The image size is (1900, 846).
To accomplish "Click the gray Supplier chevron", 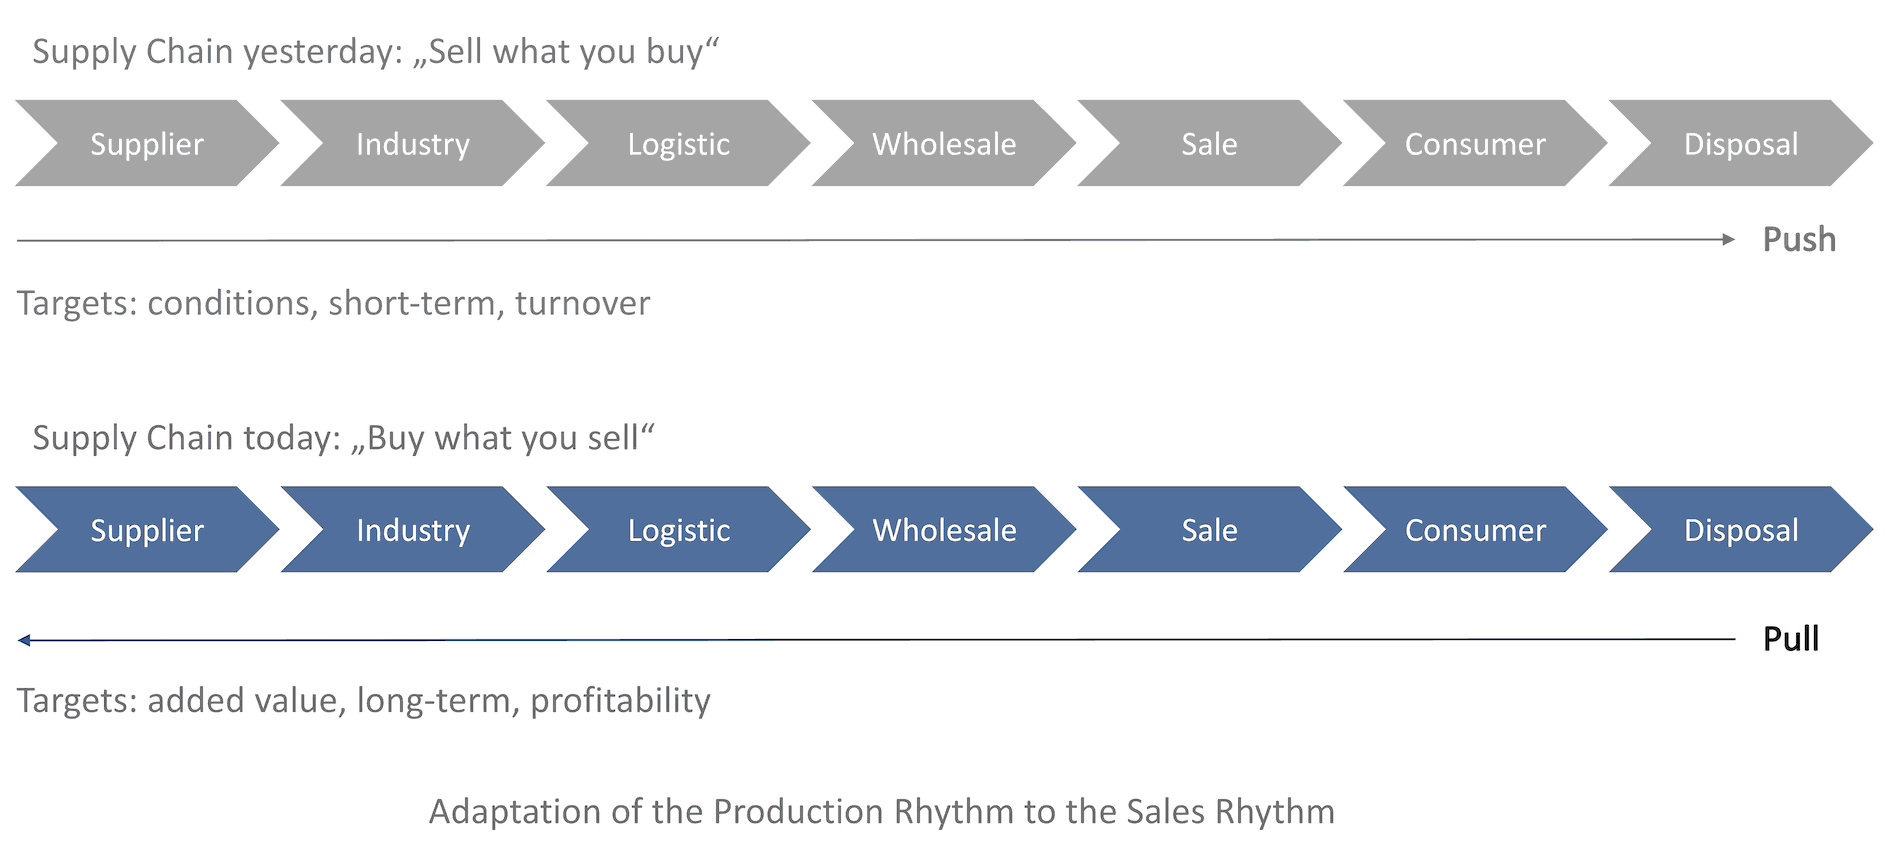I will point(147,144).
